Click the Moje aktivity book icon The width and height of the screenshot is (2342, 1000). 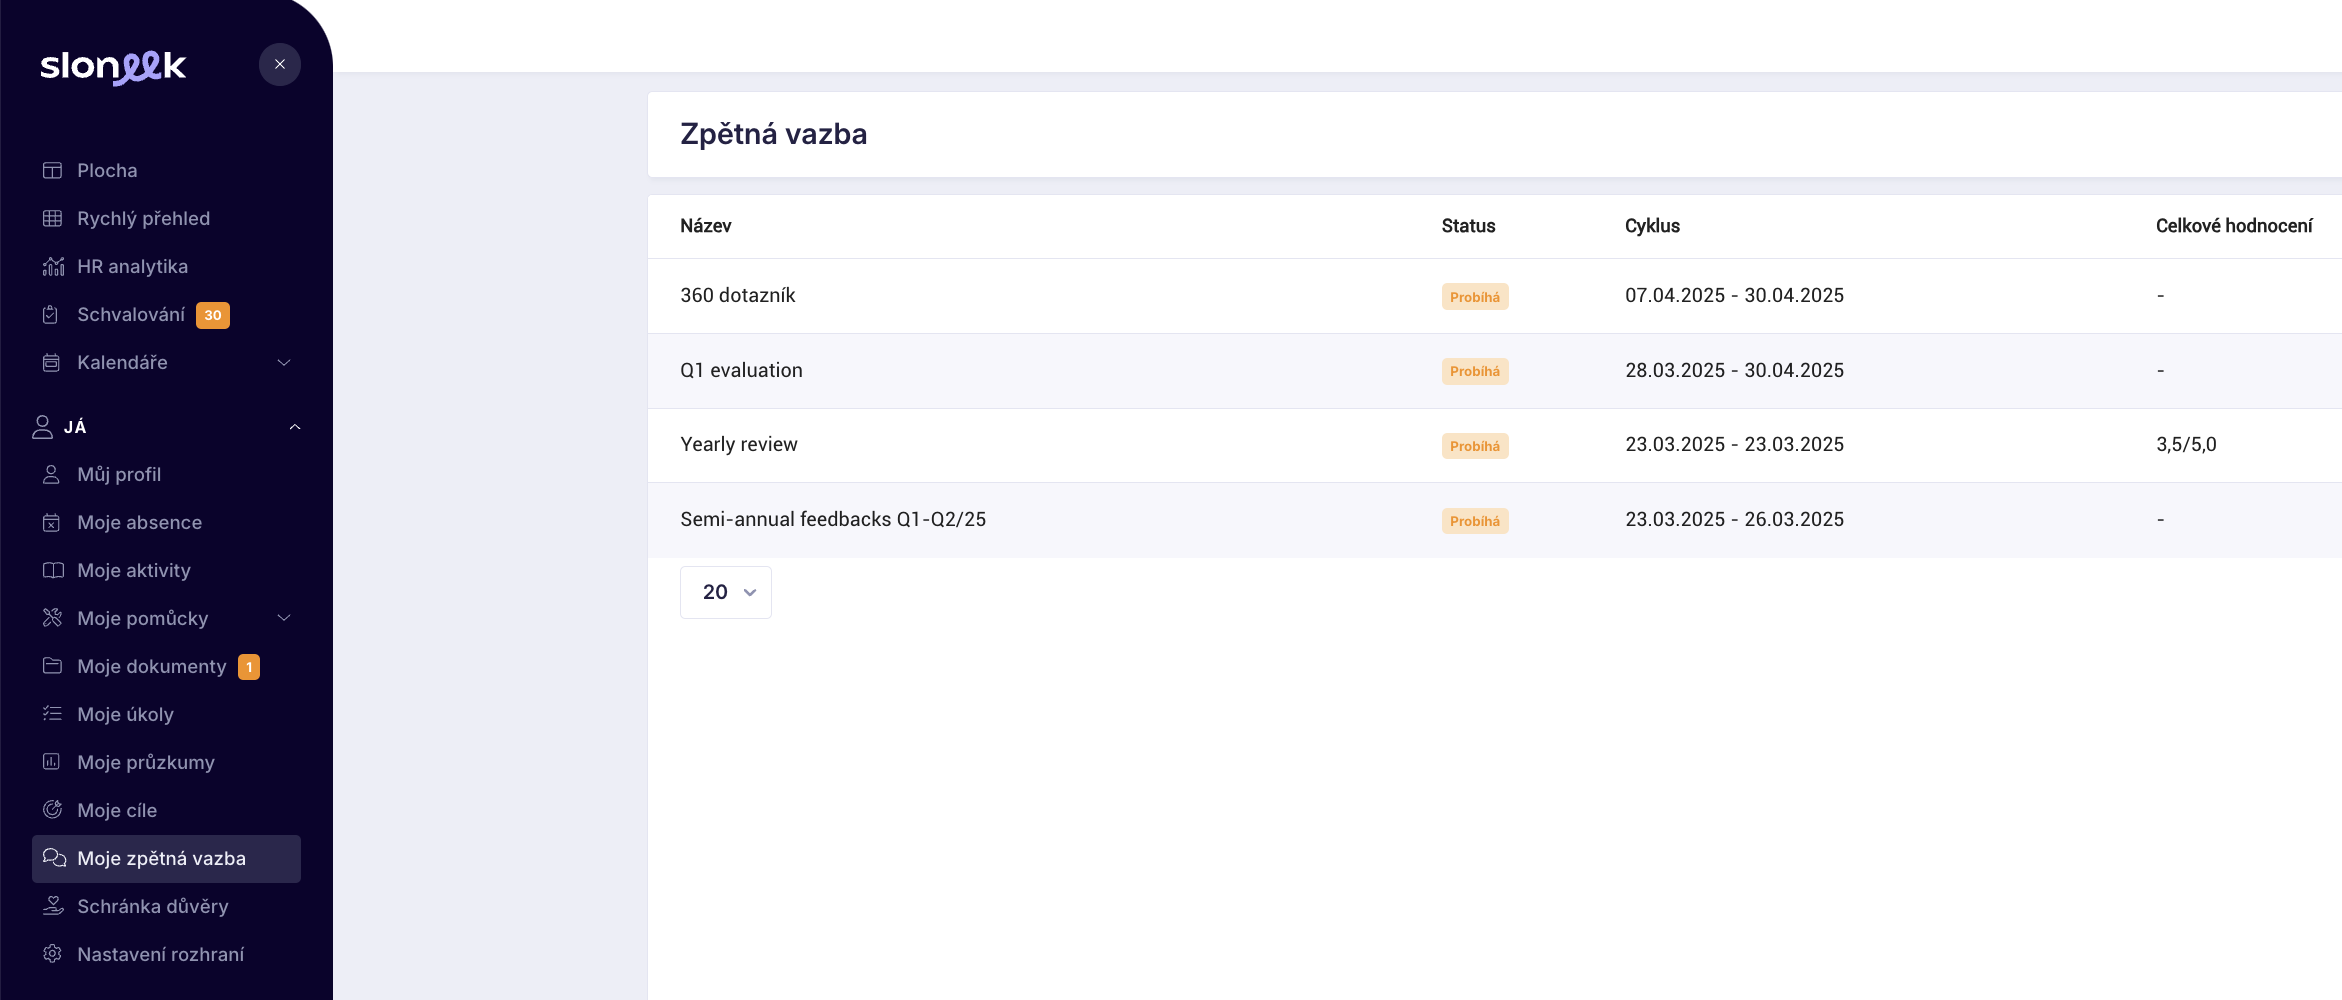pyautogui.click(x=52, y=571)
